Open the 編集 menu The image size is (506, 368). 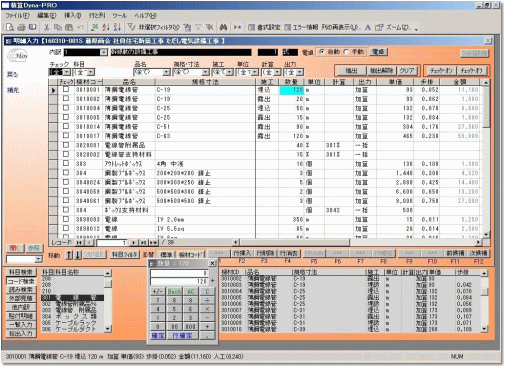point(47,15)
